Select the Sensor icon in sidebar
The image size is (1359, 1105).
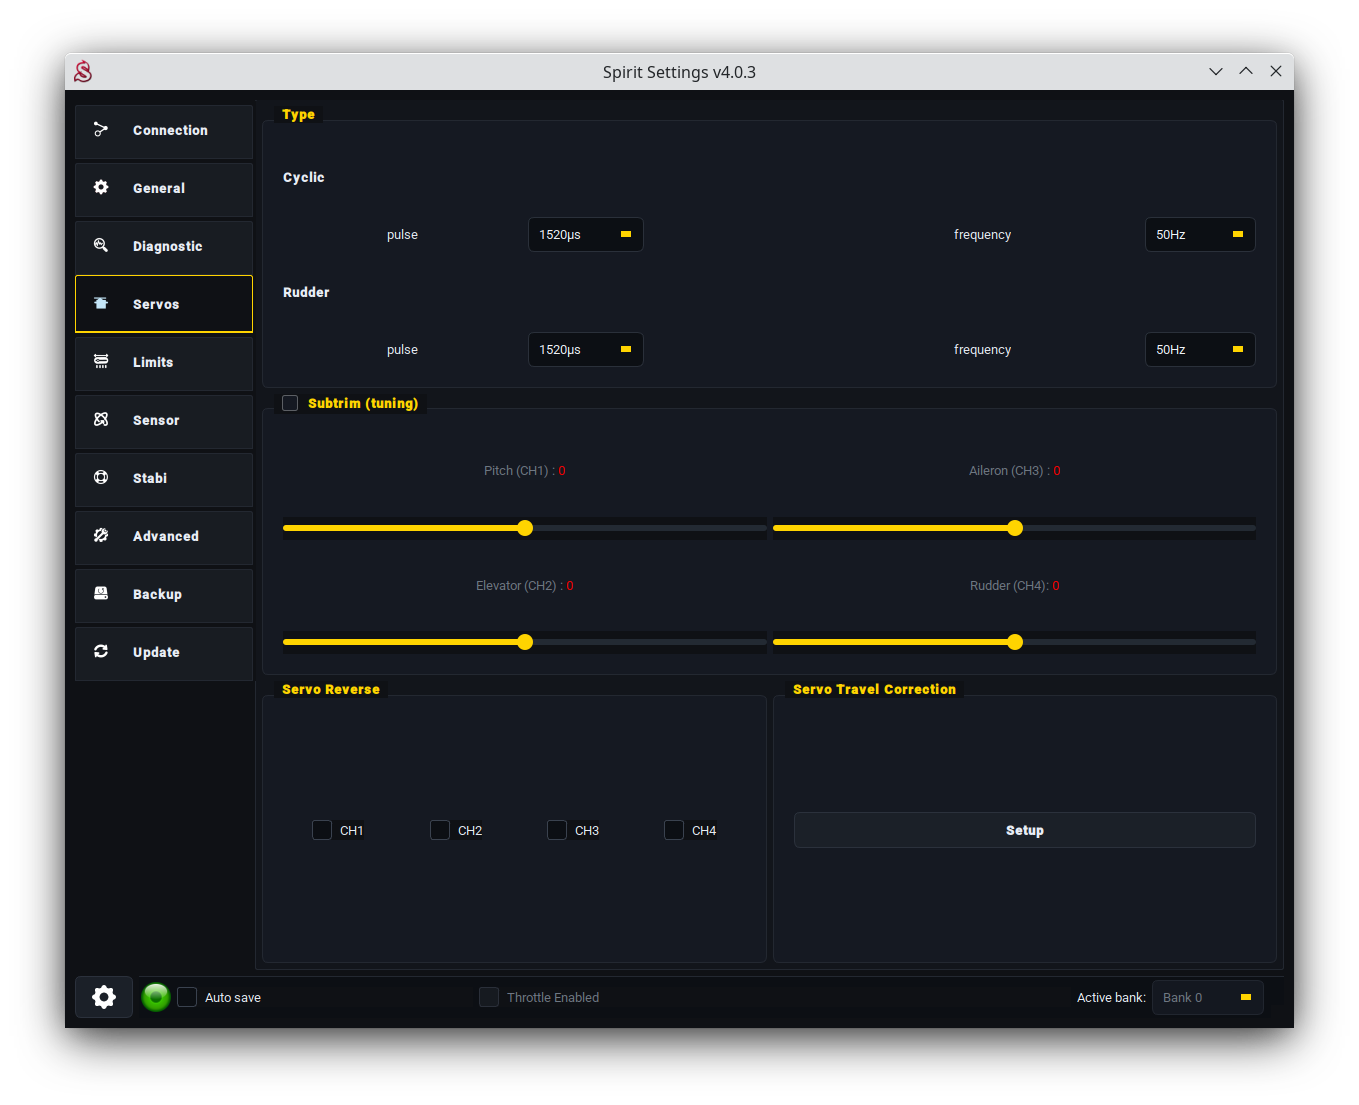coord(101,420)
